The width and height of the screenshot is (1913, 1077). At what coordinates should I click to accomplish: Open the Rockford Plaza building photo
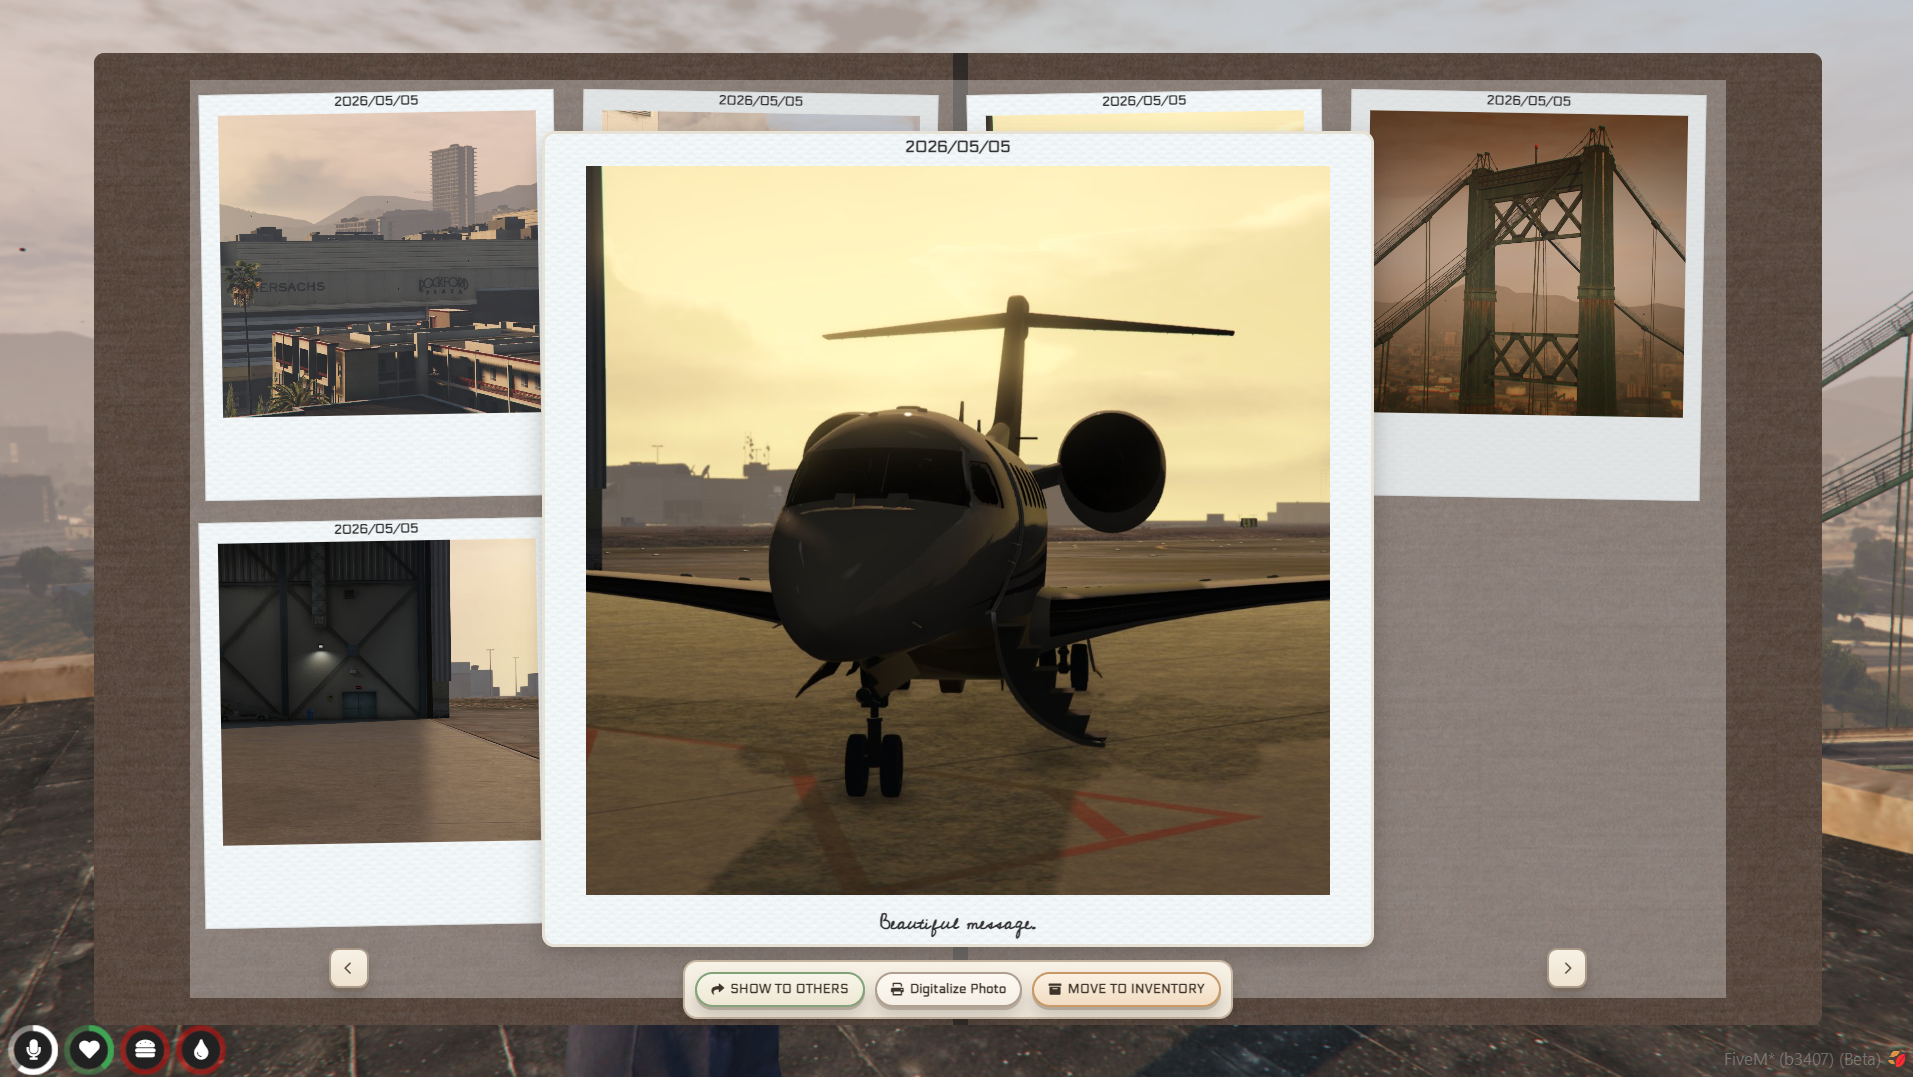coord(380,264)
